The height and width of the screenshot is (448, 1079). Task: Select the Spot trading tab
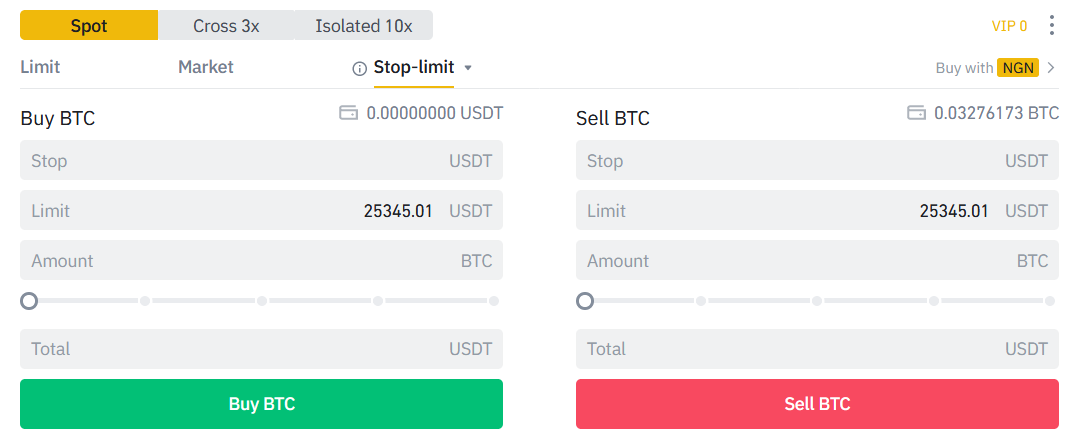click(89, 26)
